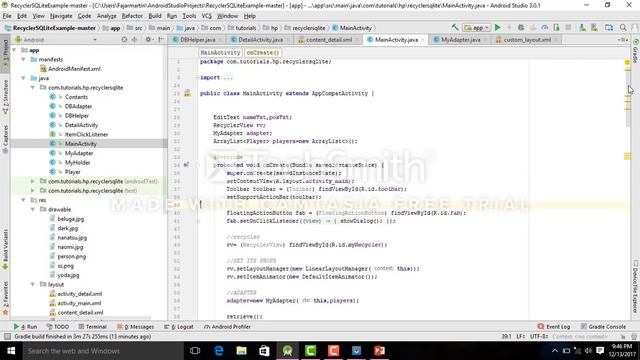Switch to the DBHelper.java tab
Screen dimensions: 640x360
pyautogui.click(x=198, y=40)
